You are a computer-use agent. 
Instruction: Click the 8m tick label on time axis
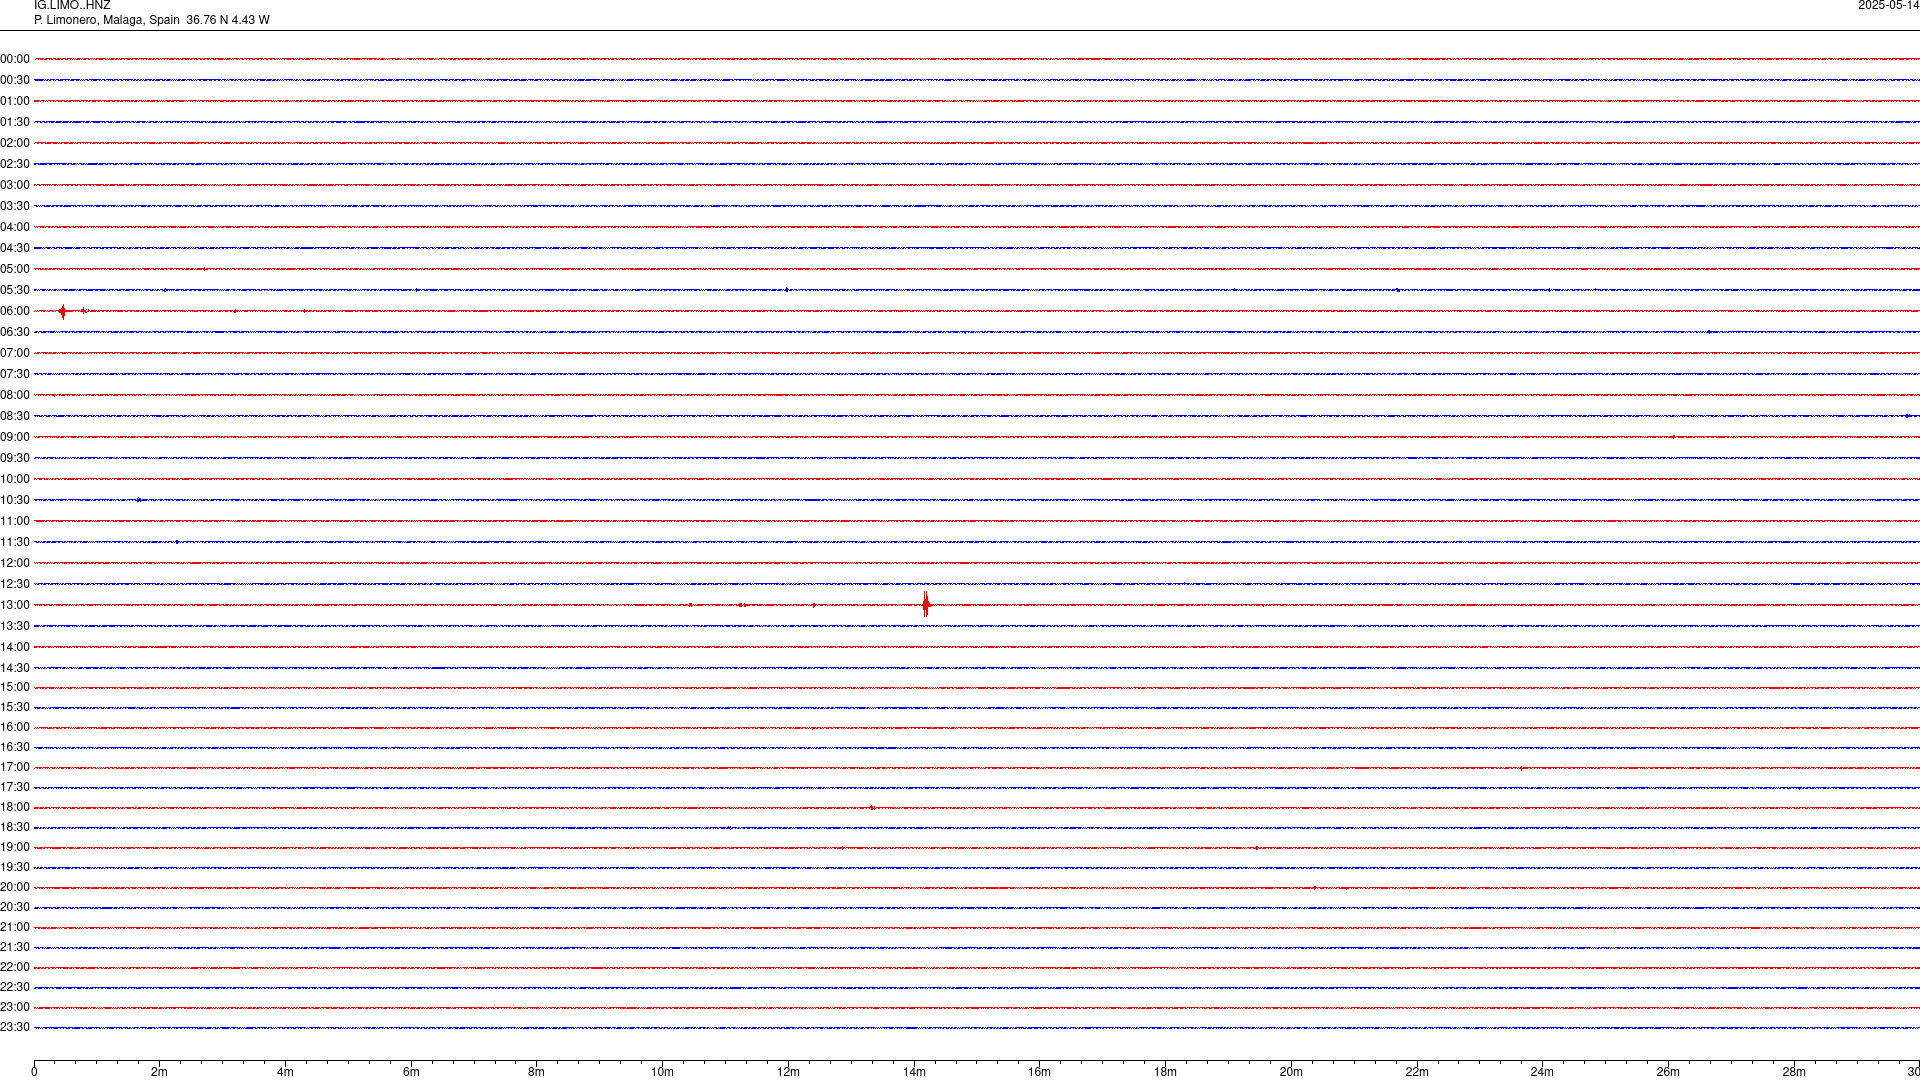tap(537, 1072)
